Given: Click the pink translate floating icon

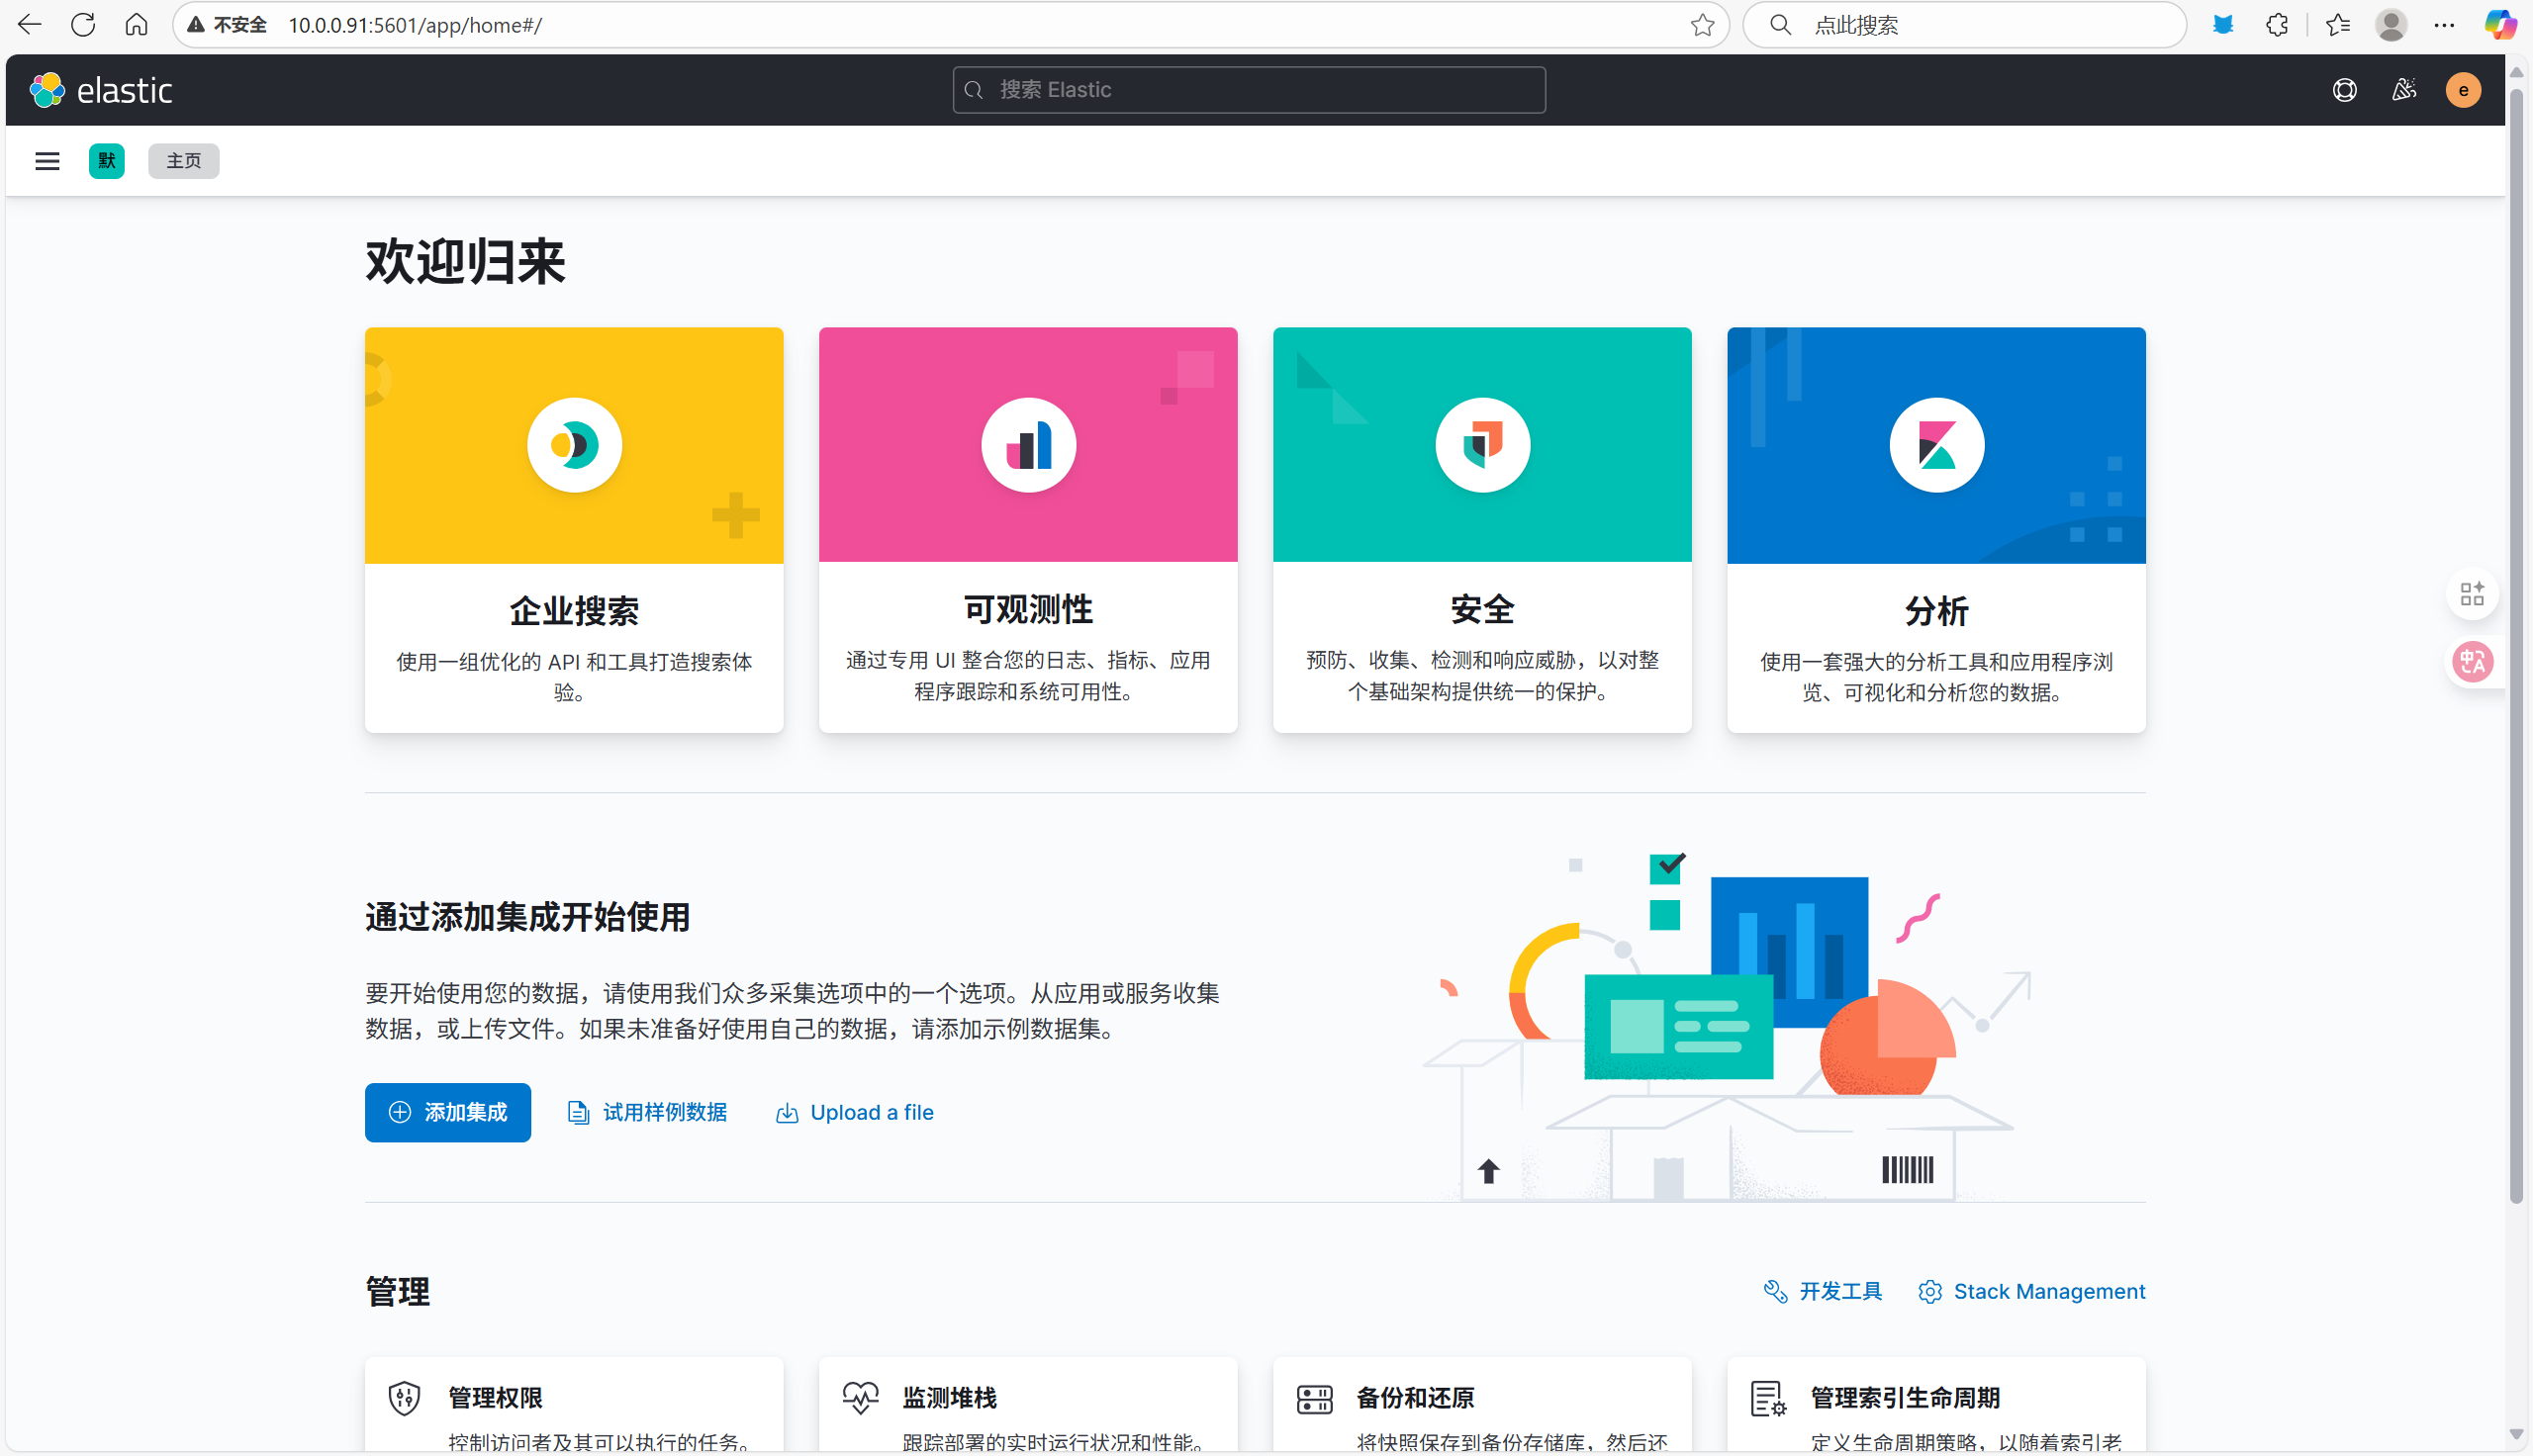Looking at the screenshot, I should [2472, 661].
